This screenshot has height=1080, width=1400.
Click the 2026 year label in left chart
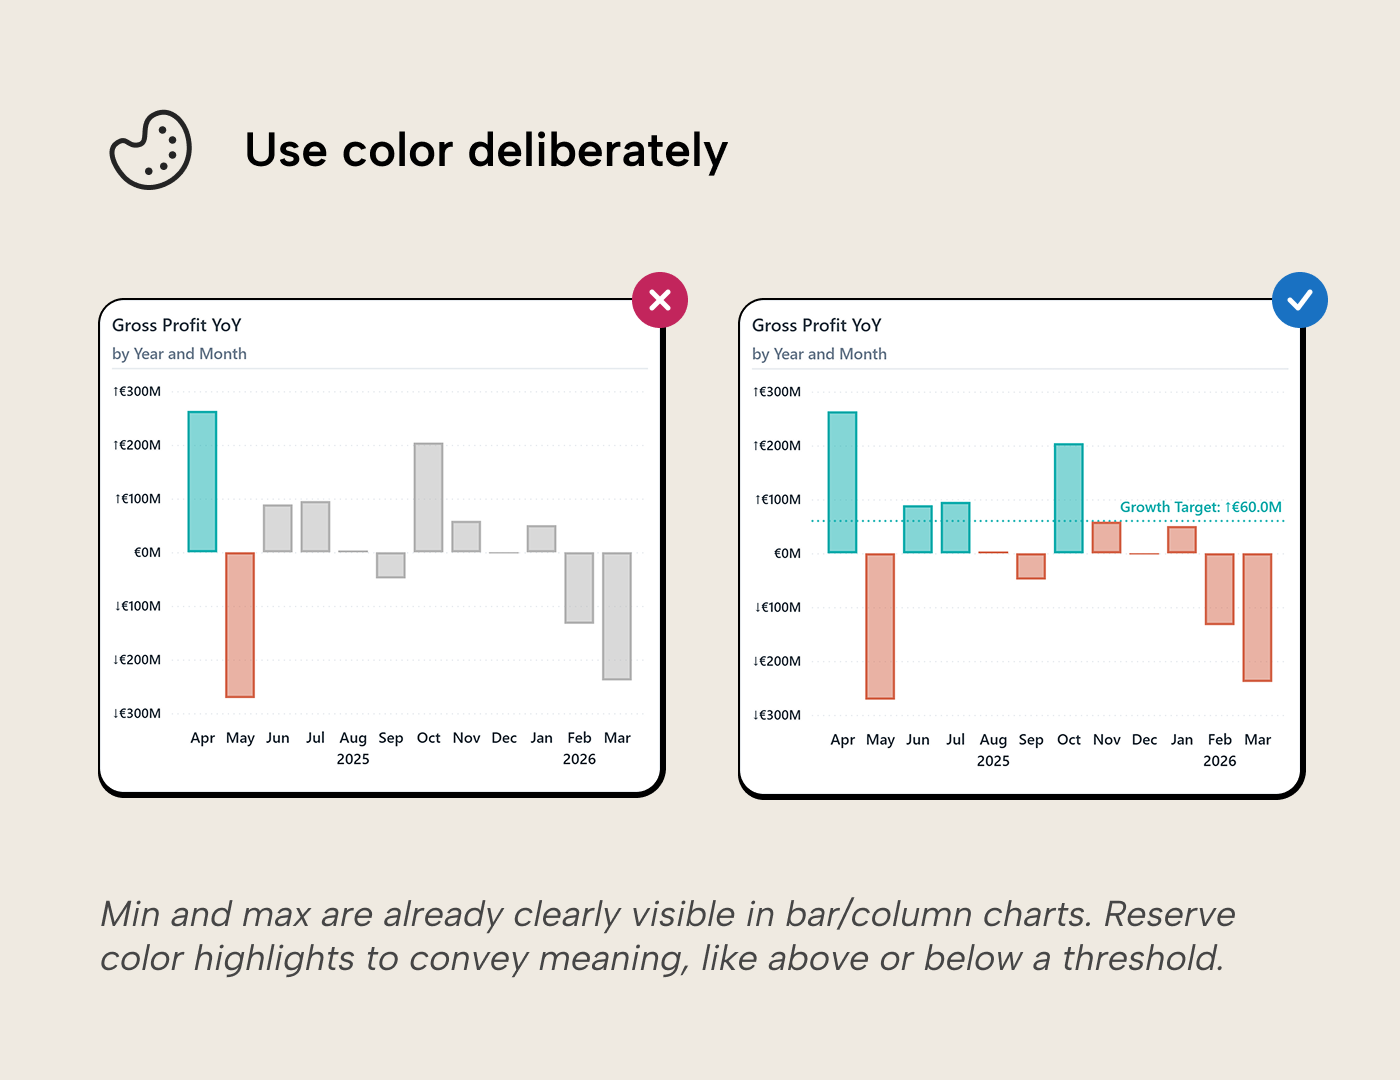(x=579, y=759)
